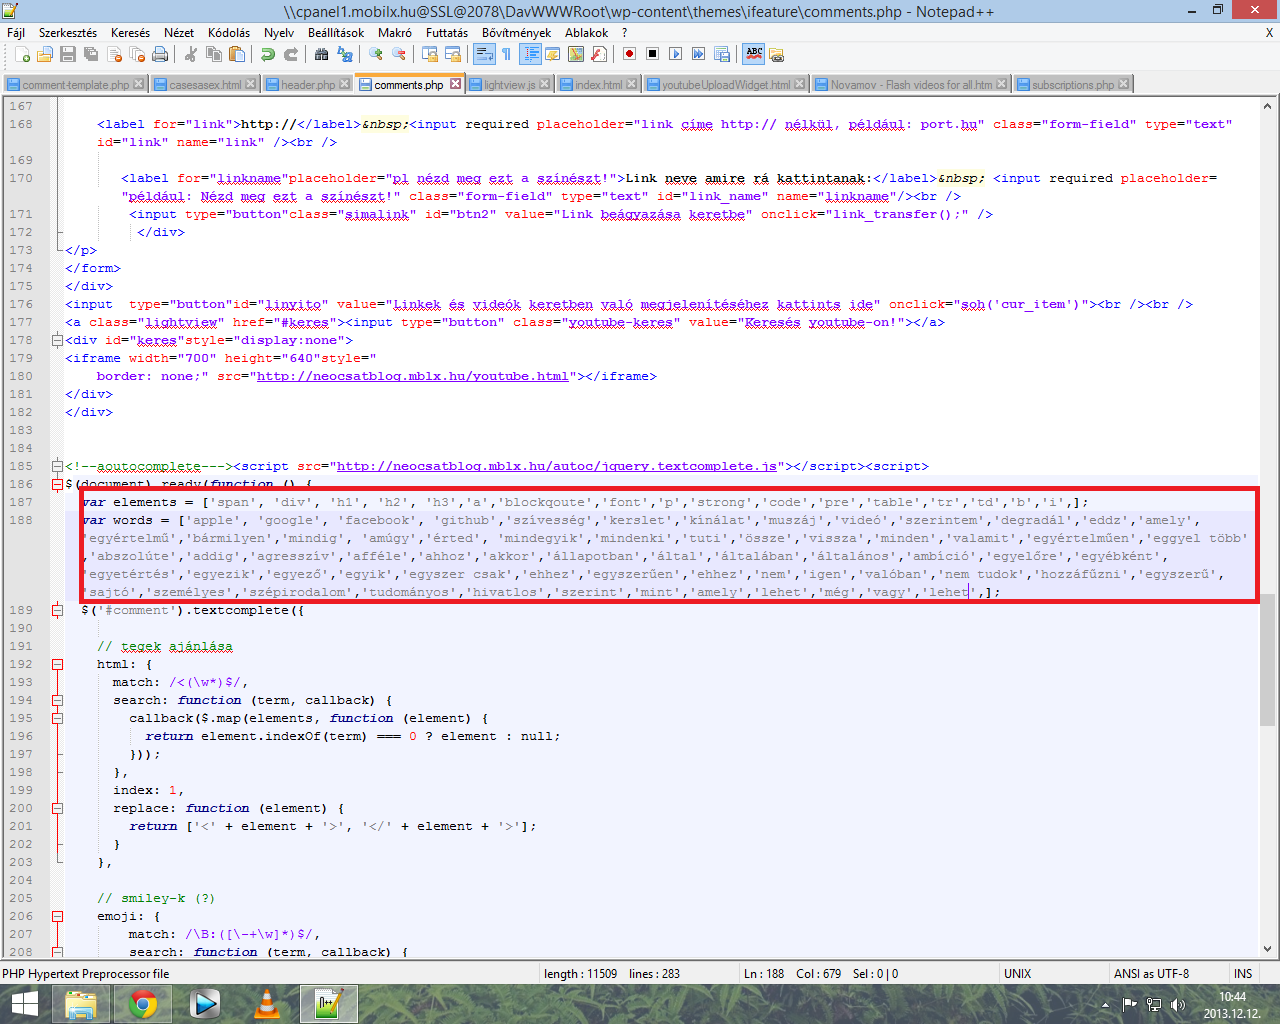Open VLC from the taskbar

[267, 1004]
